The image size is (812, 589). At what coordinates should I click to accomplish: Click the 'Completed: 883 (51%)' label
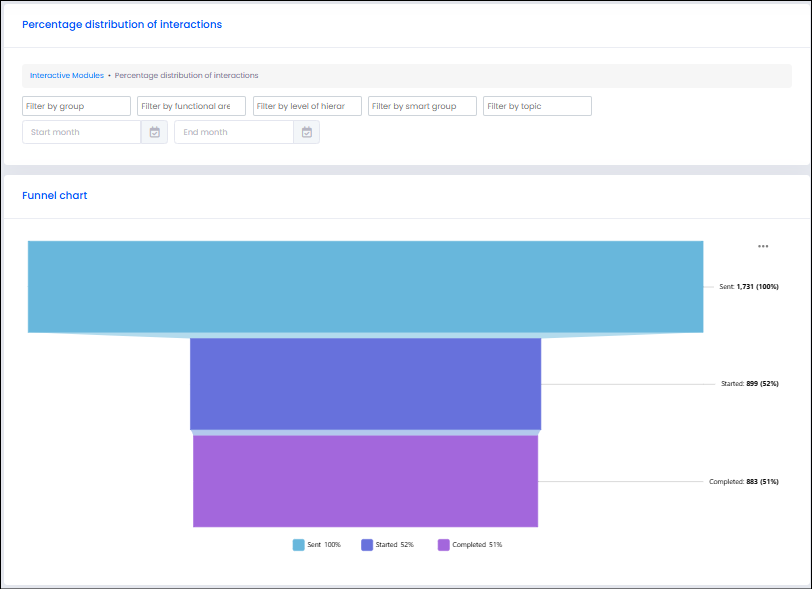click(x=744, y=482)
